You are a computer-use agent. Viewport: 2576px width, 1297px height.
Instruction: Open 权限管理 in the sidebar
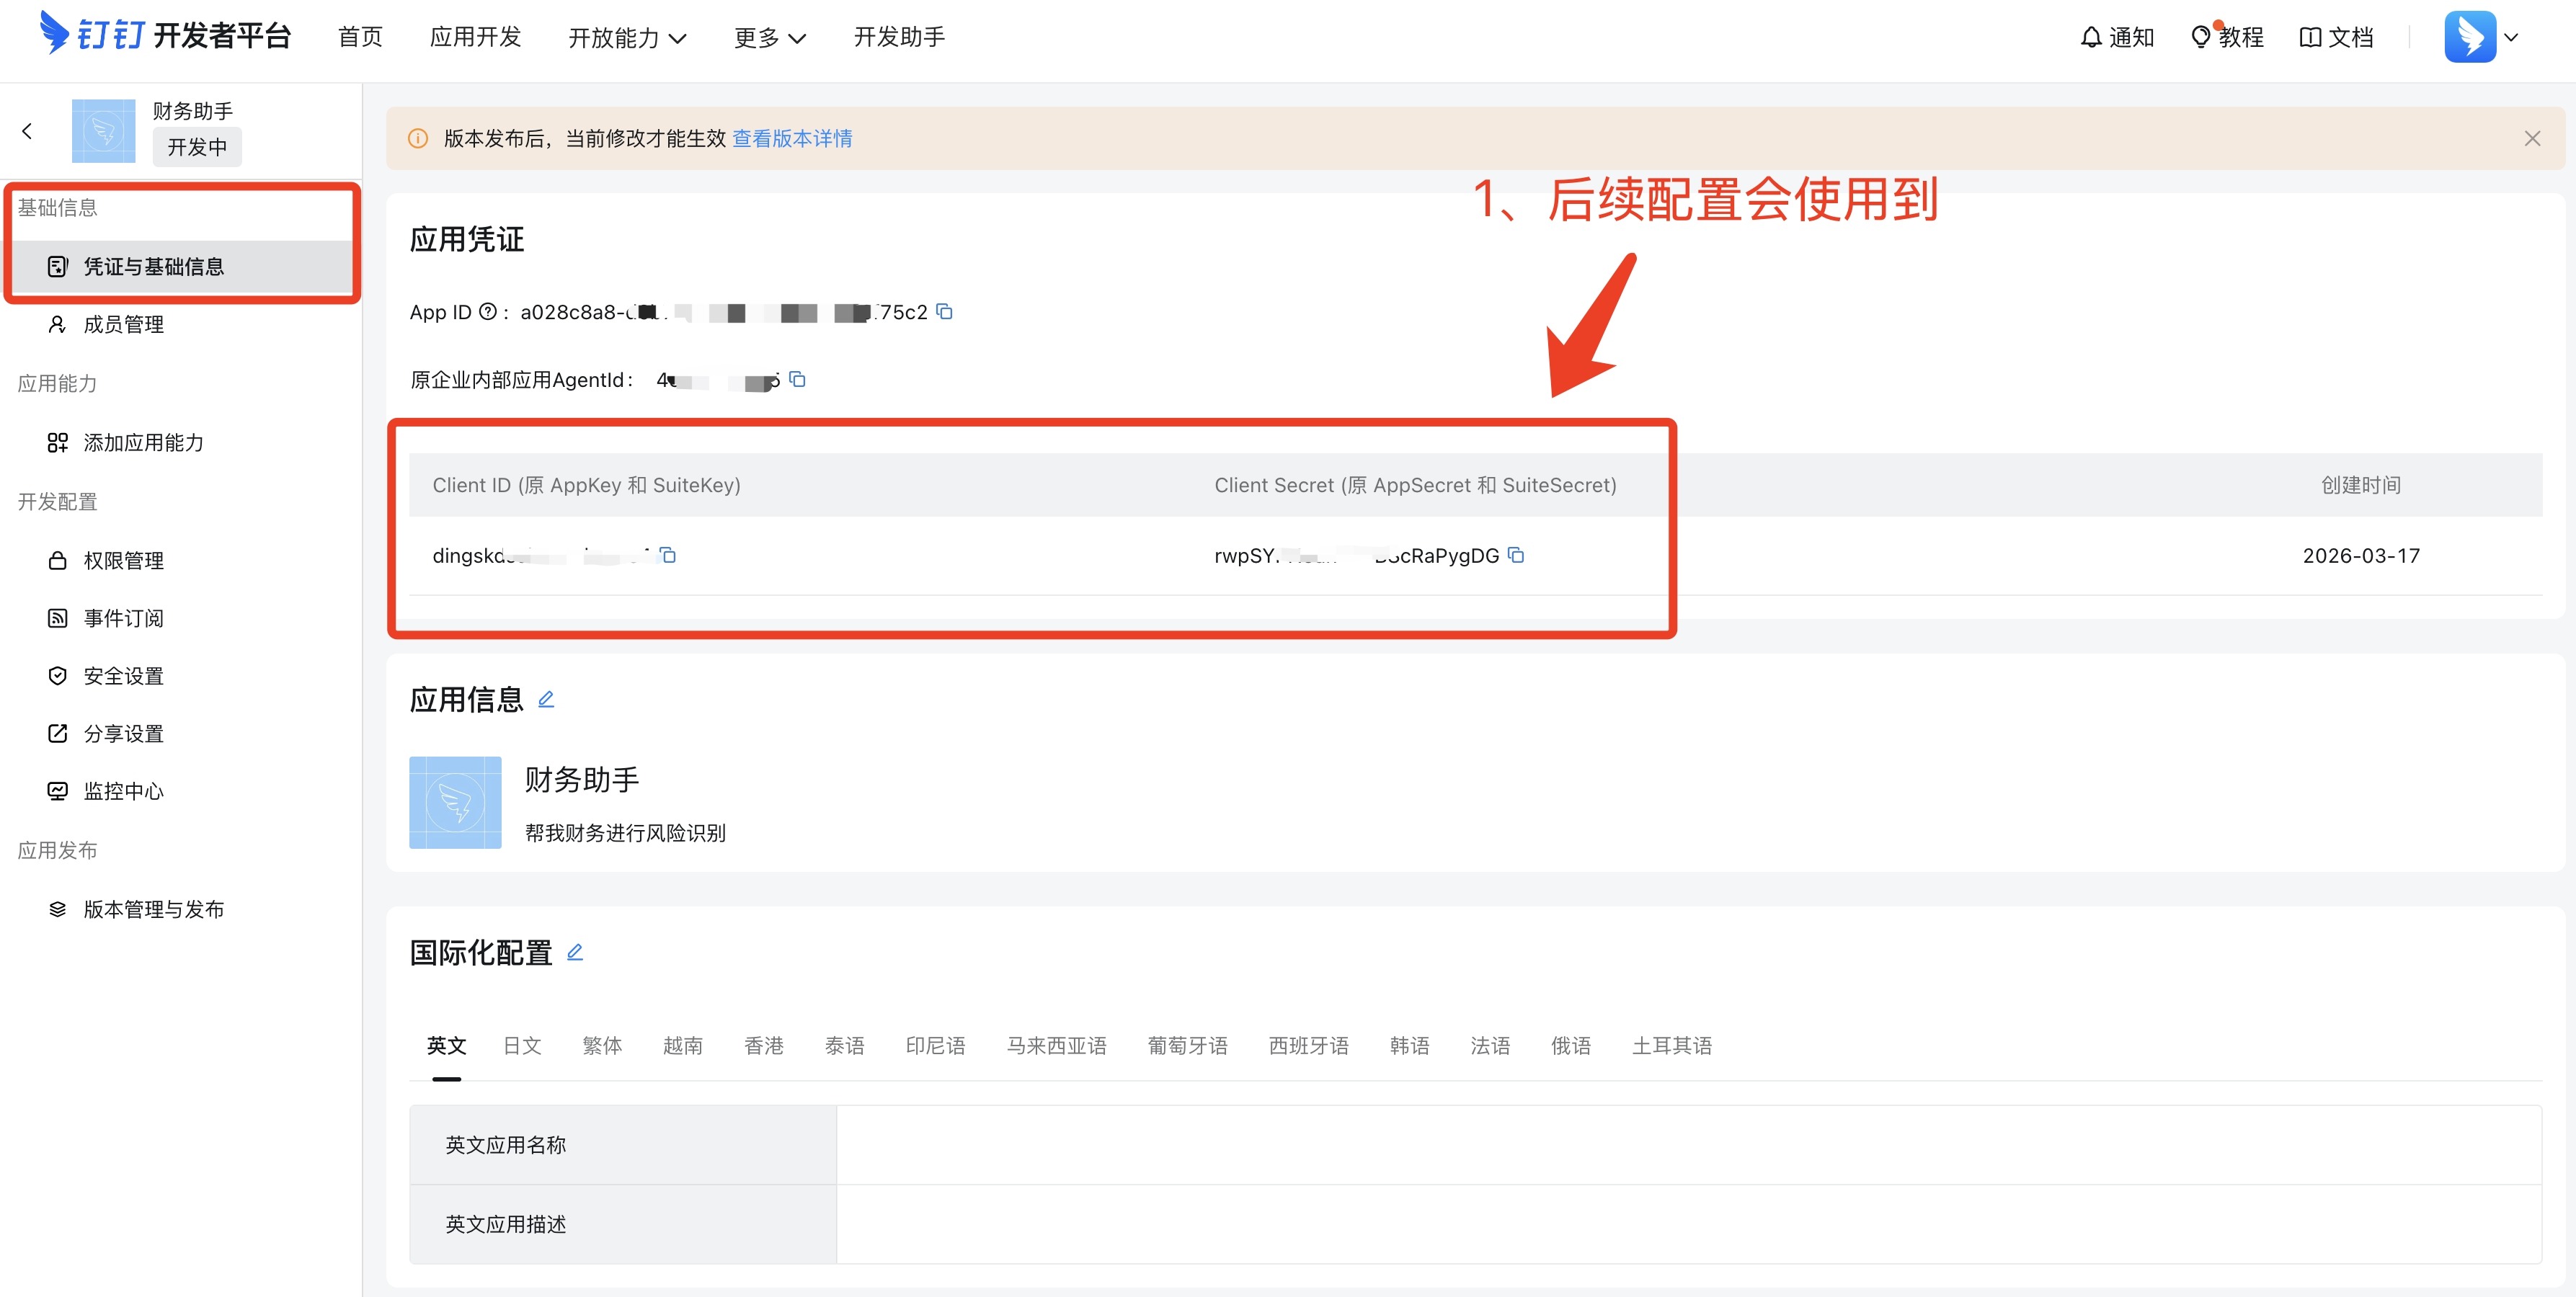(x=123, y=560)
